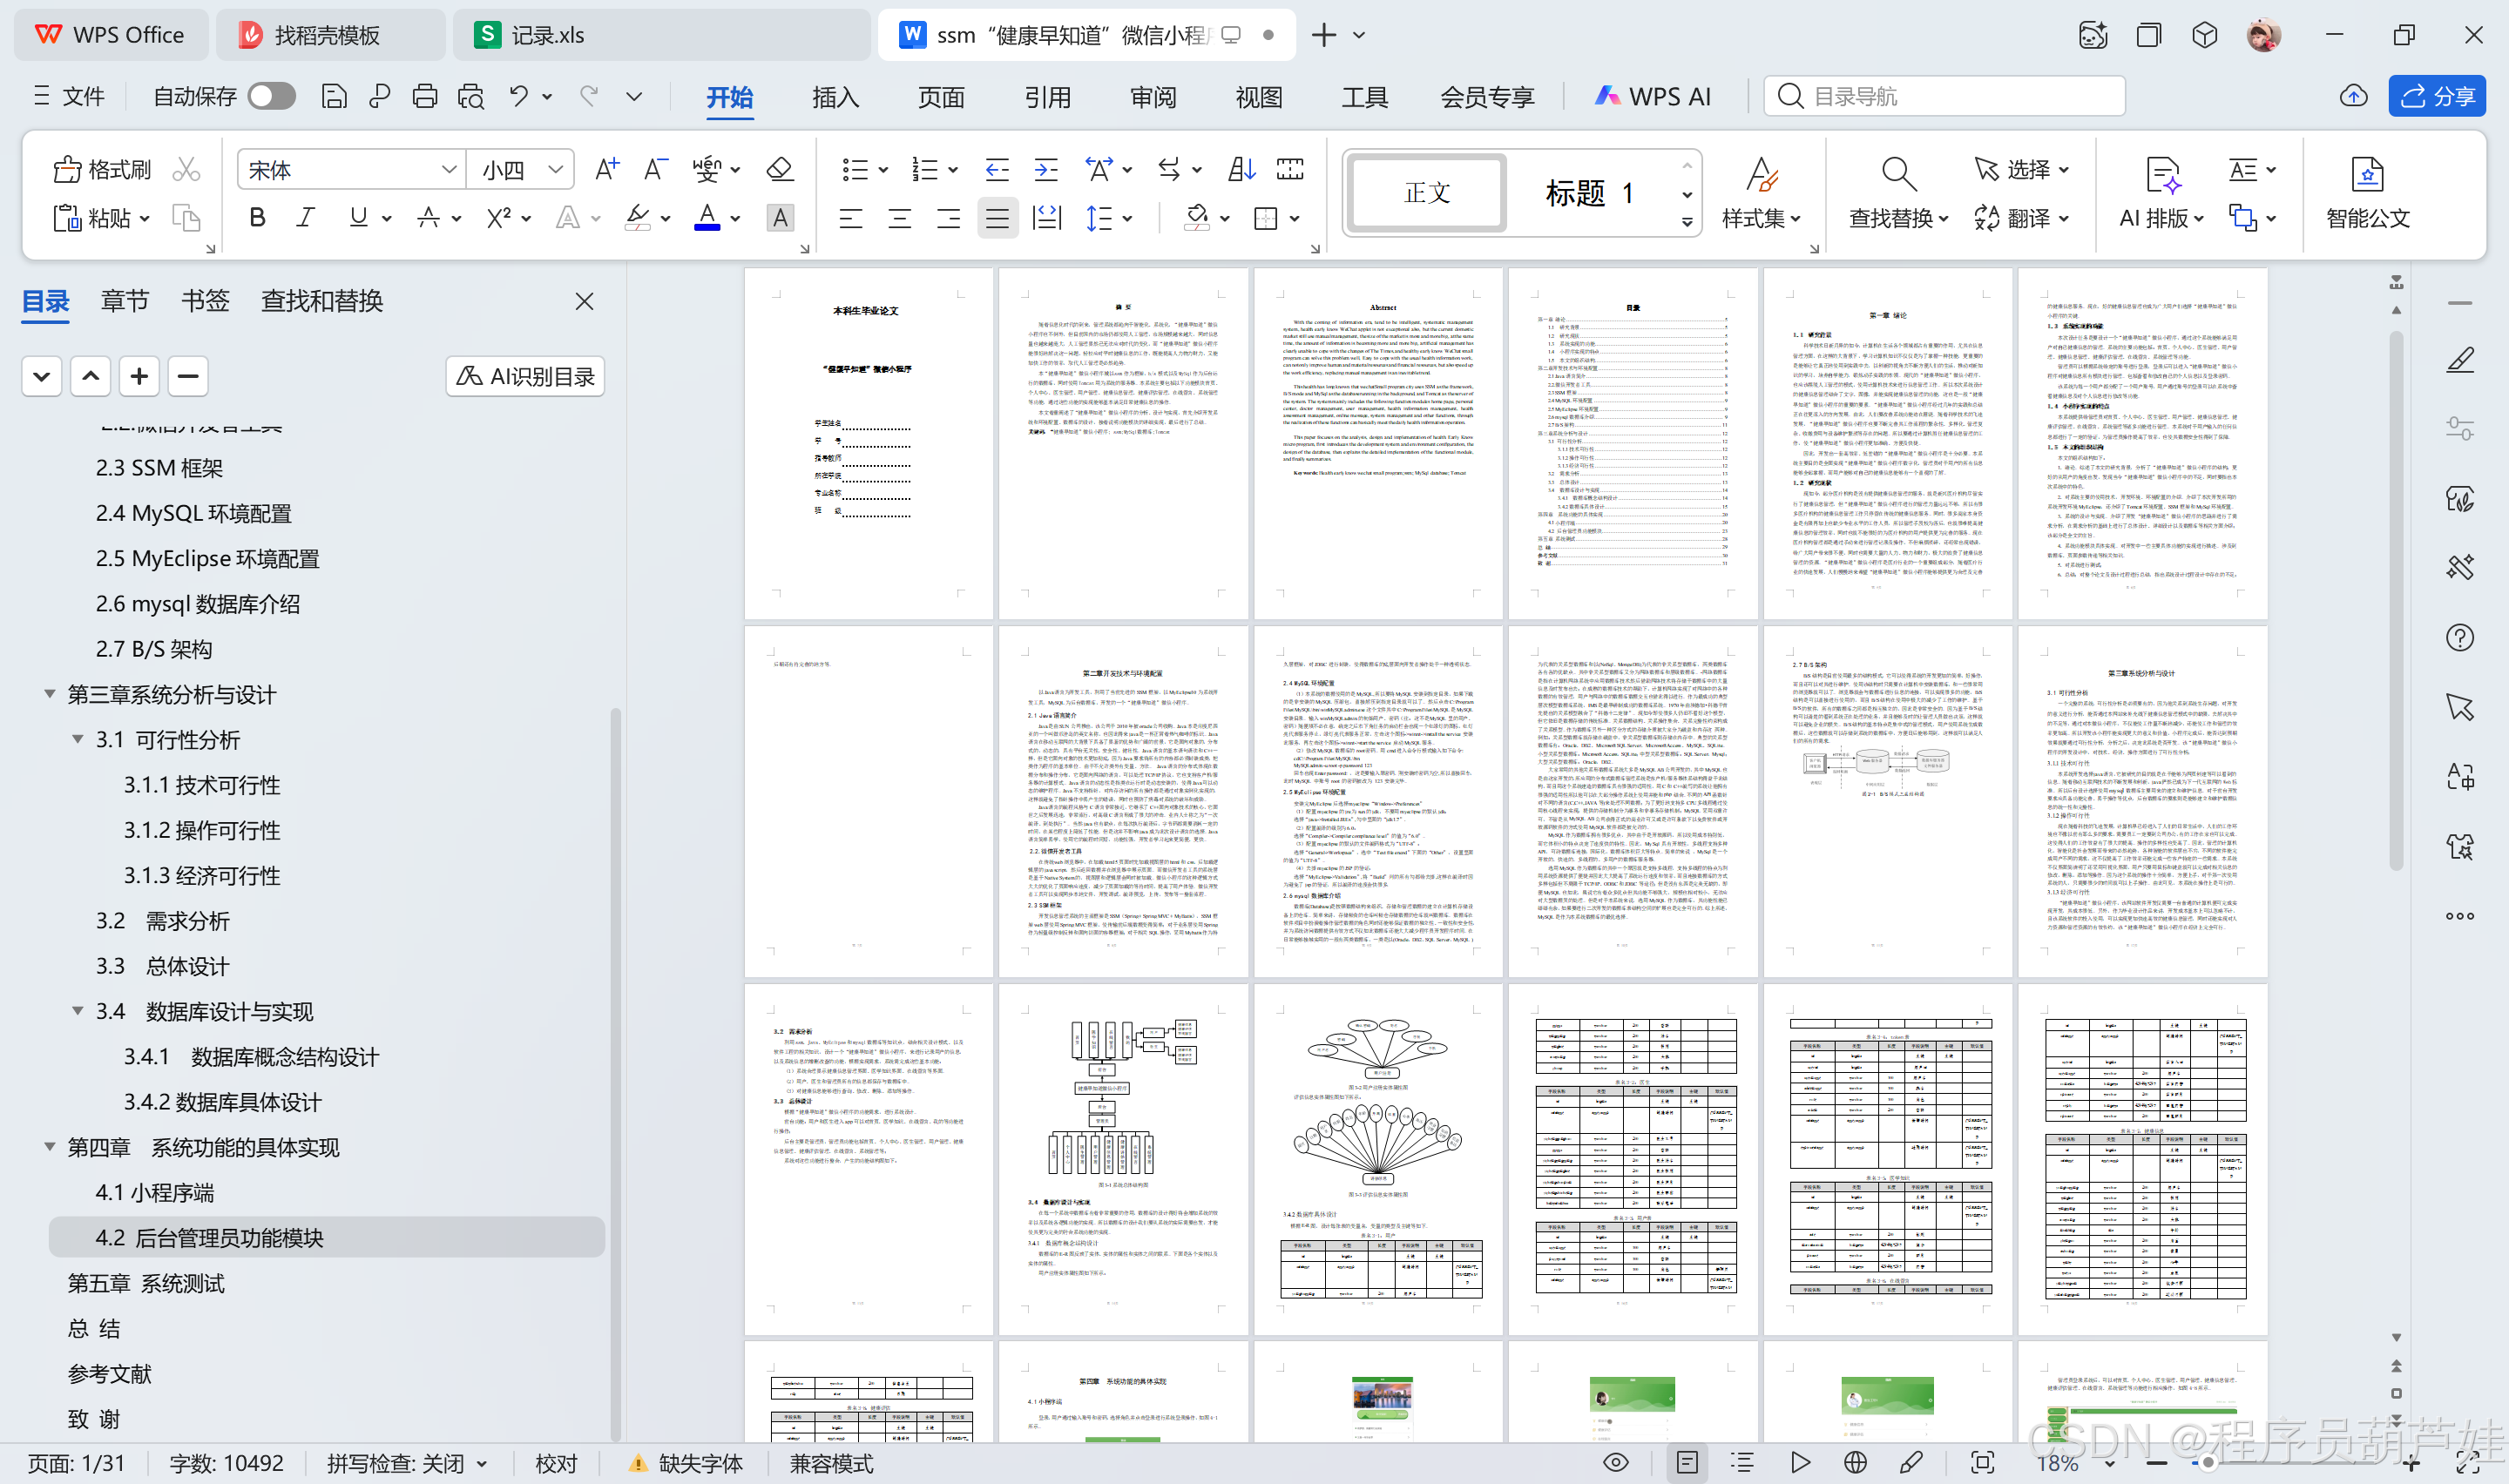2509x1484 pixels.
Task: Click the 分享 share button
Action: [2437, 96]
